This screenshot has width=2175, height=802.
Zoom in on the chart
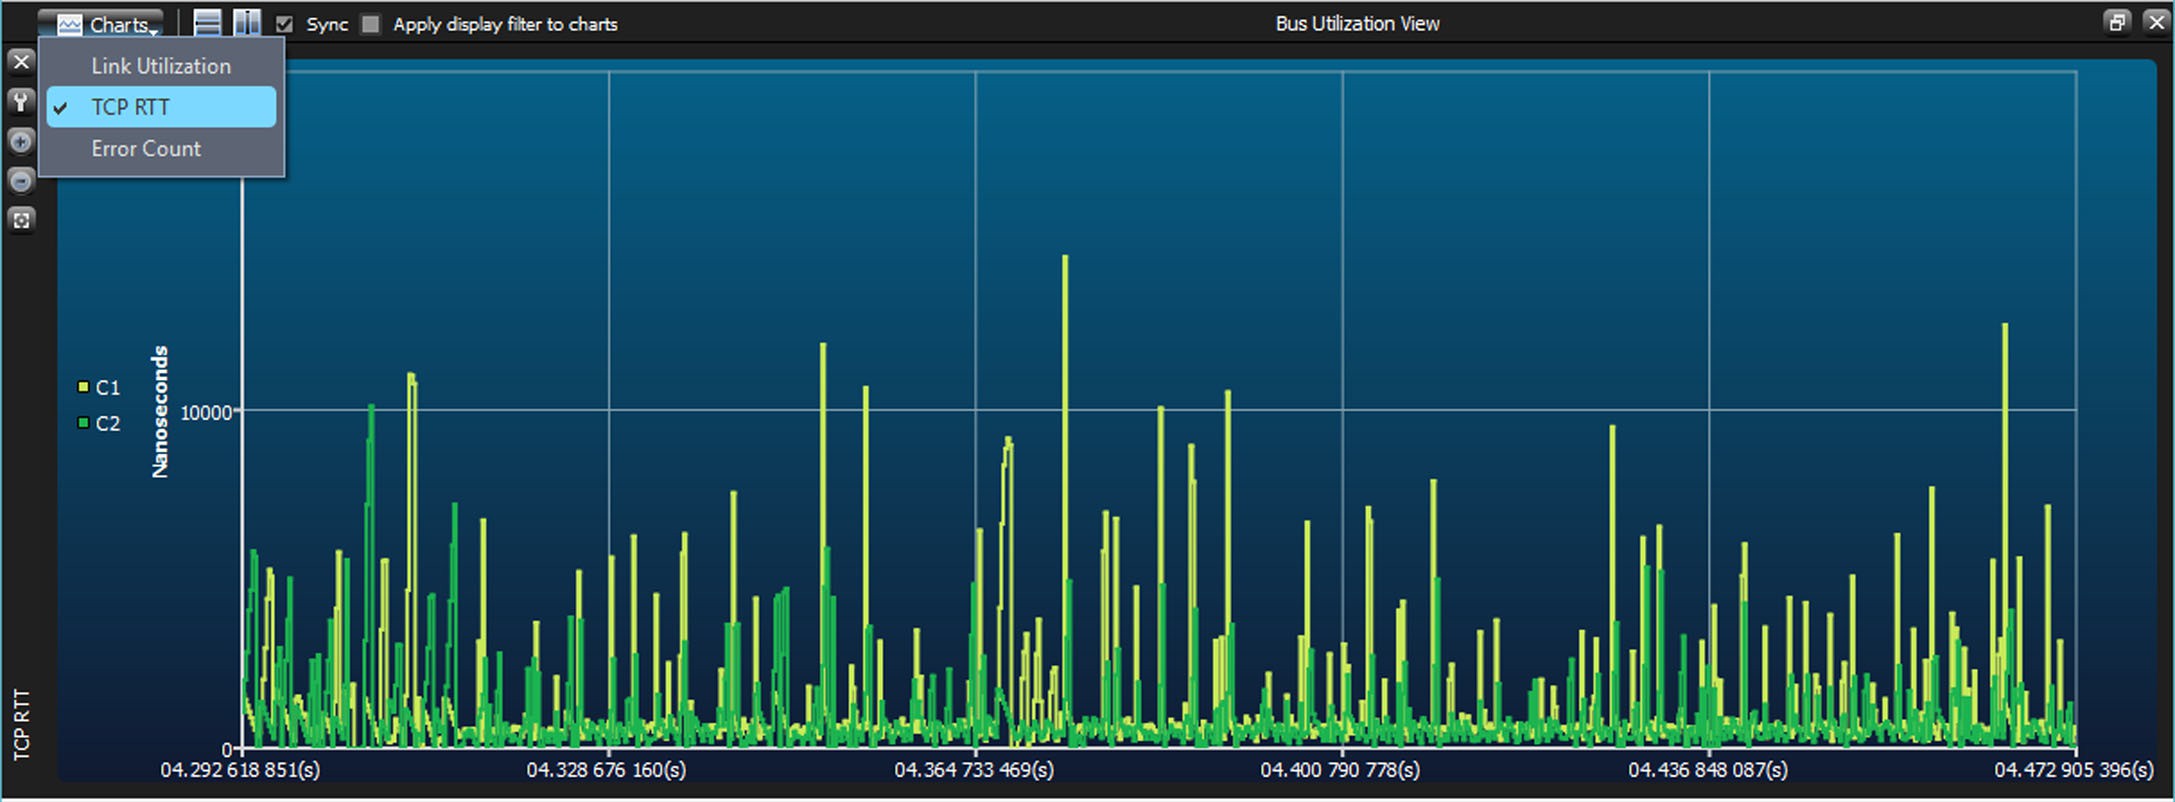pos(21,141)
